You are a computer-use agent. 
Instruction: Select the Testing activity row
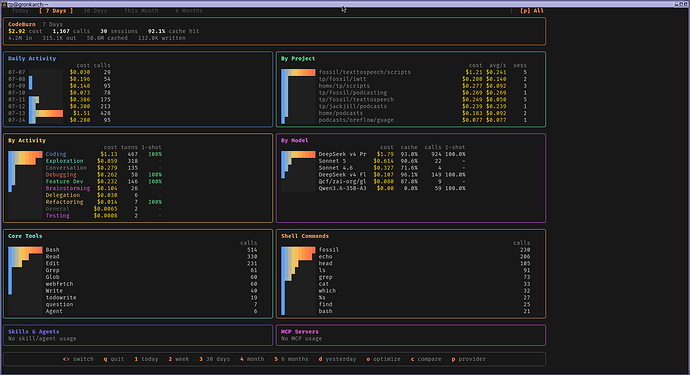tap(85, 216)
